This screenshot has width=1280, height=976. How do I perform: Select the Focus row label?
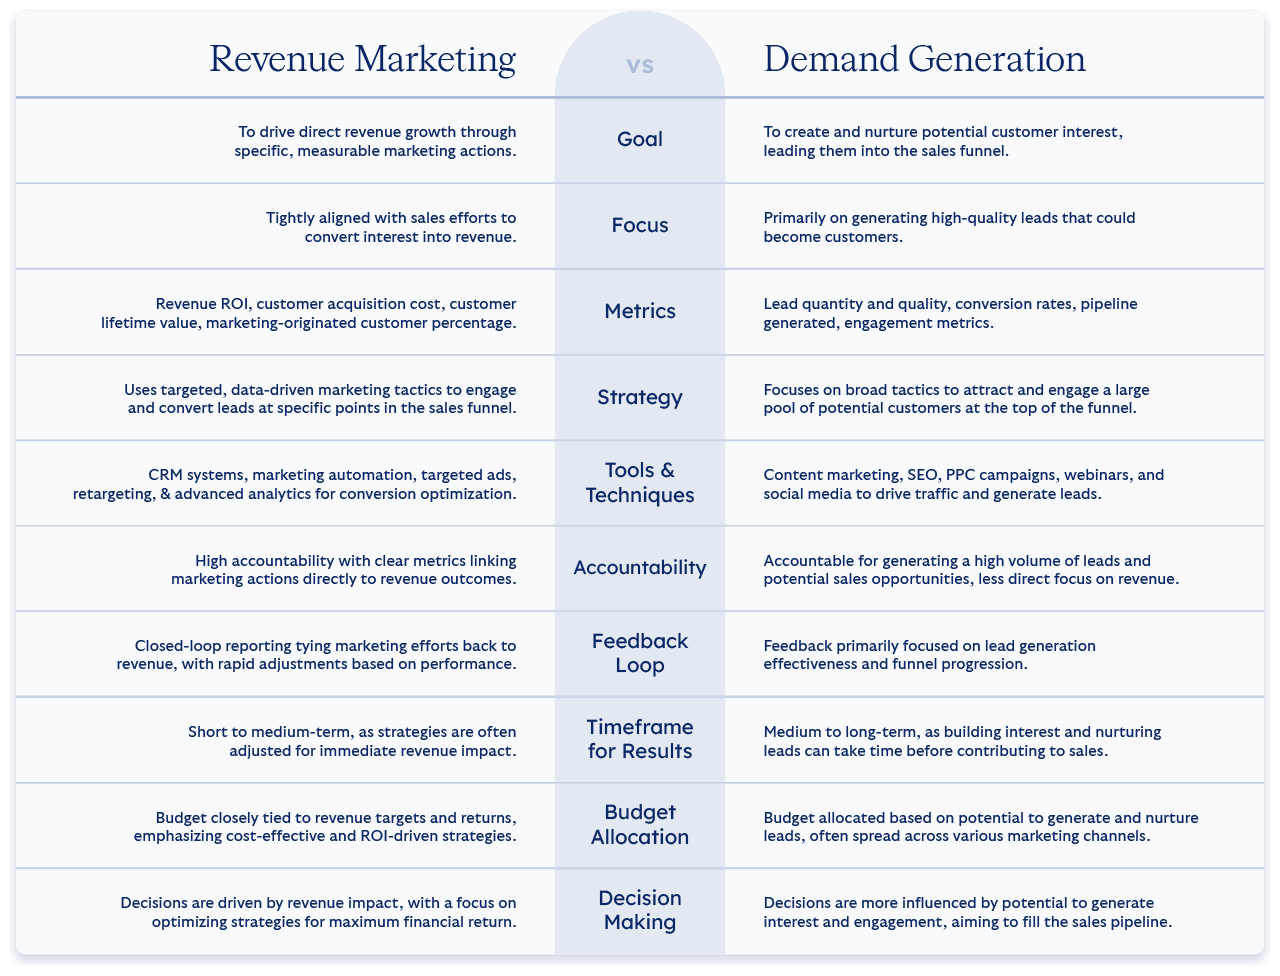click(640, 225)
